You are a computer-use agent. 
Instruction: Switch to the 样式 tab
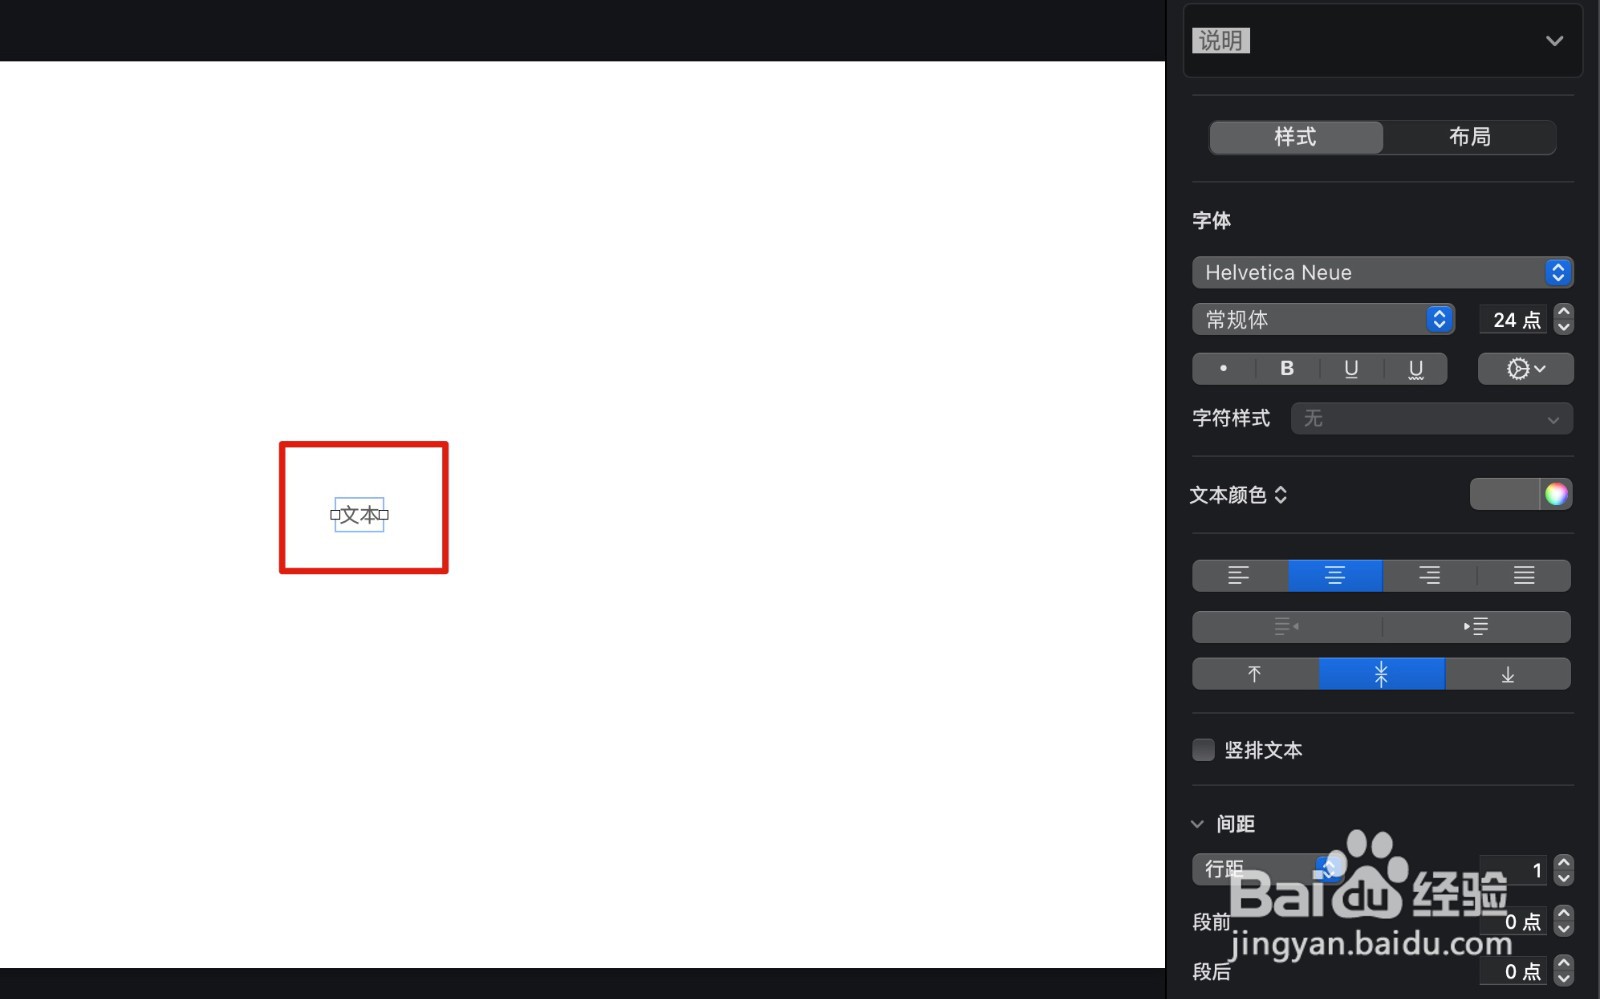(x=1296, y=137)
